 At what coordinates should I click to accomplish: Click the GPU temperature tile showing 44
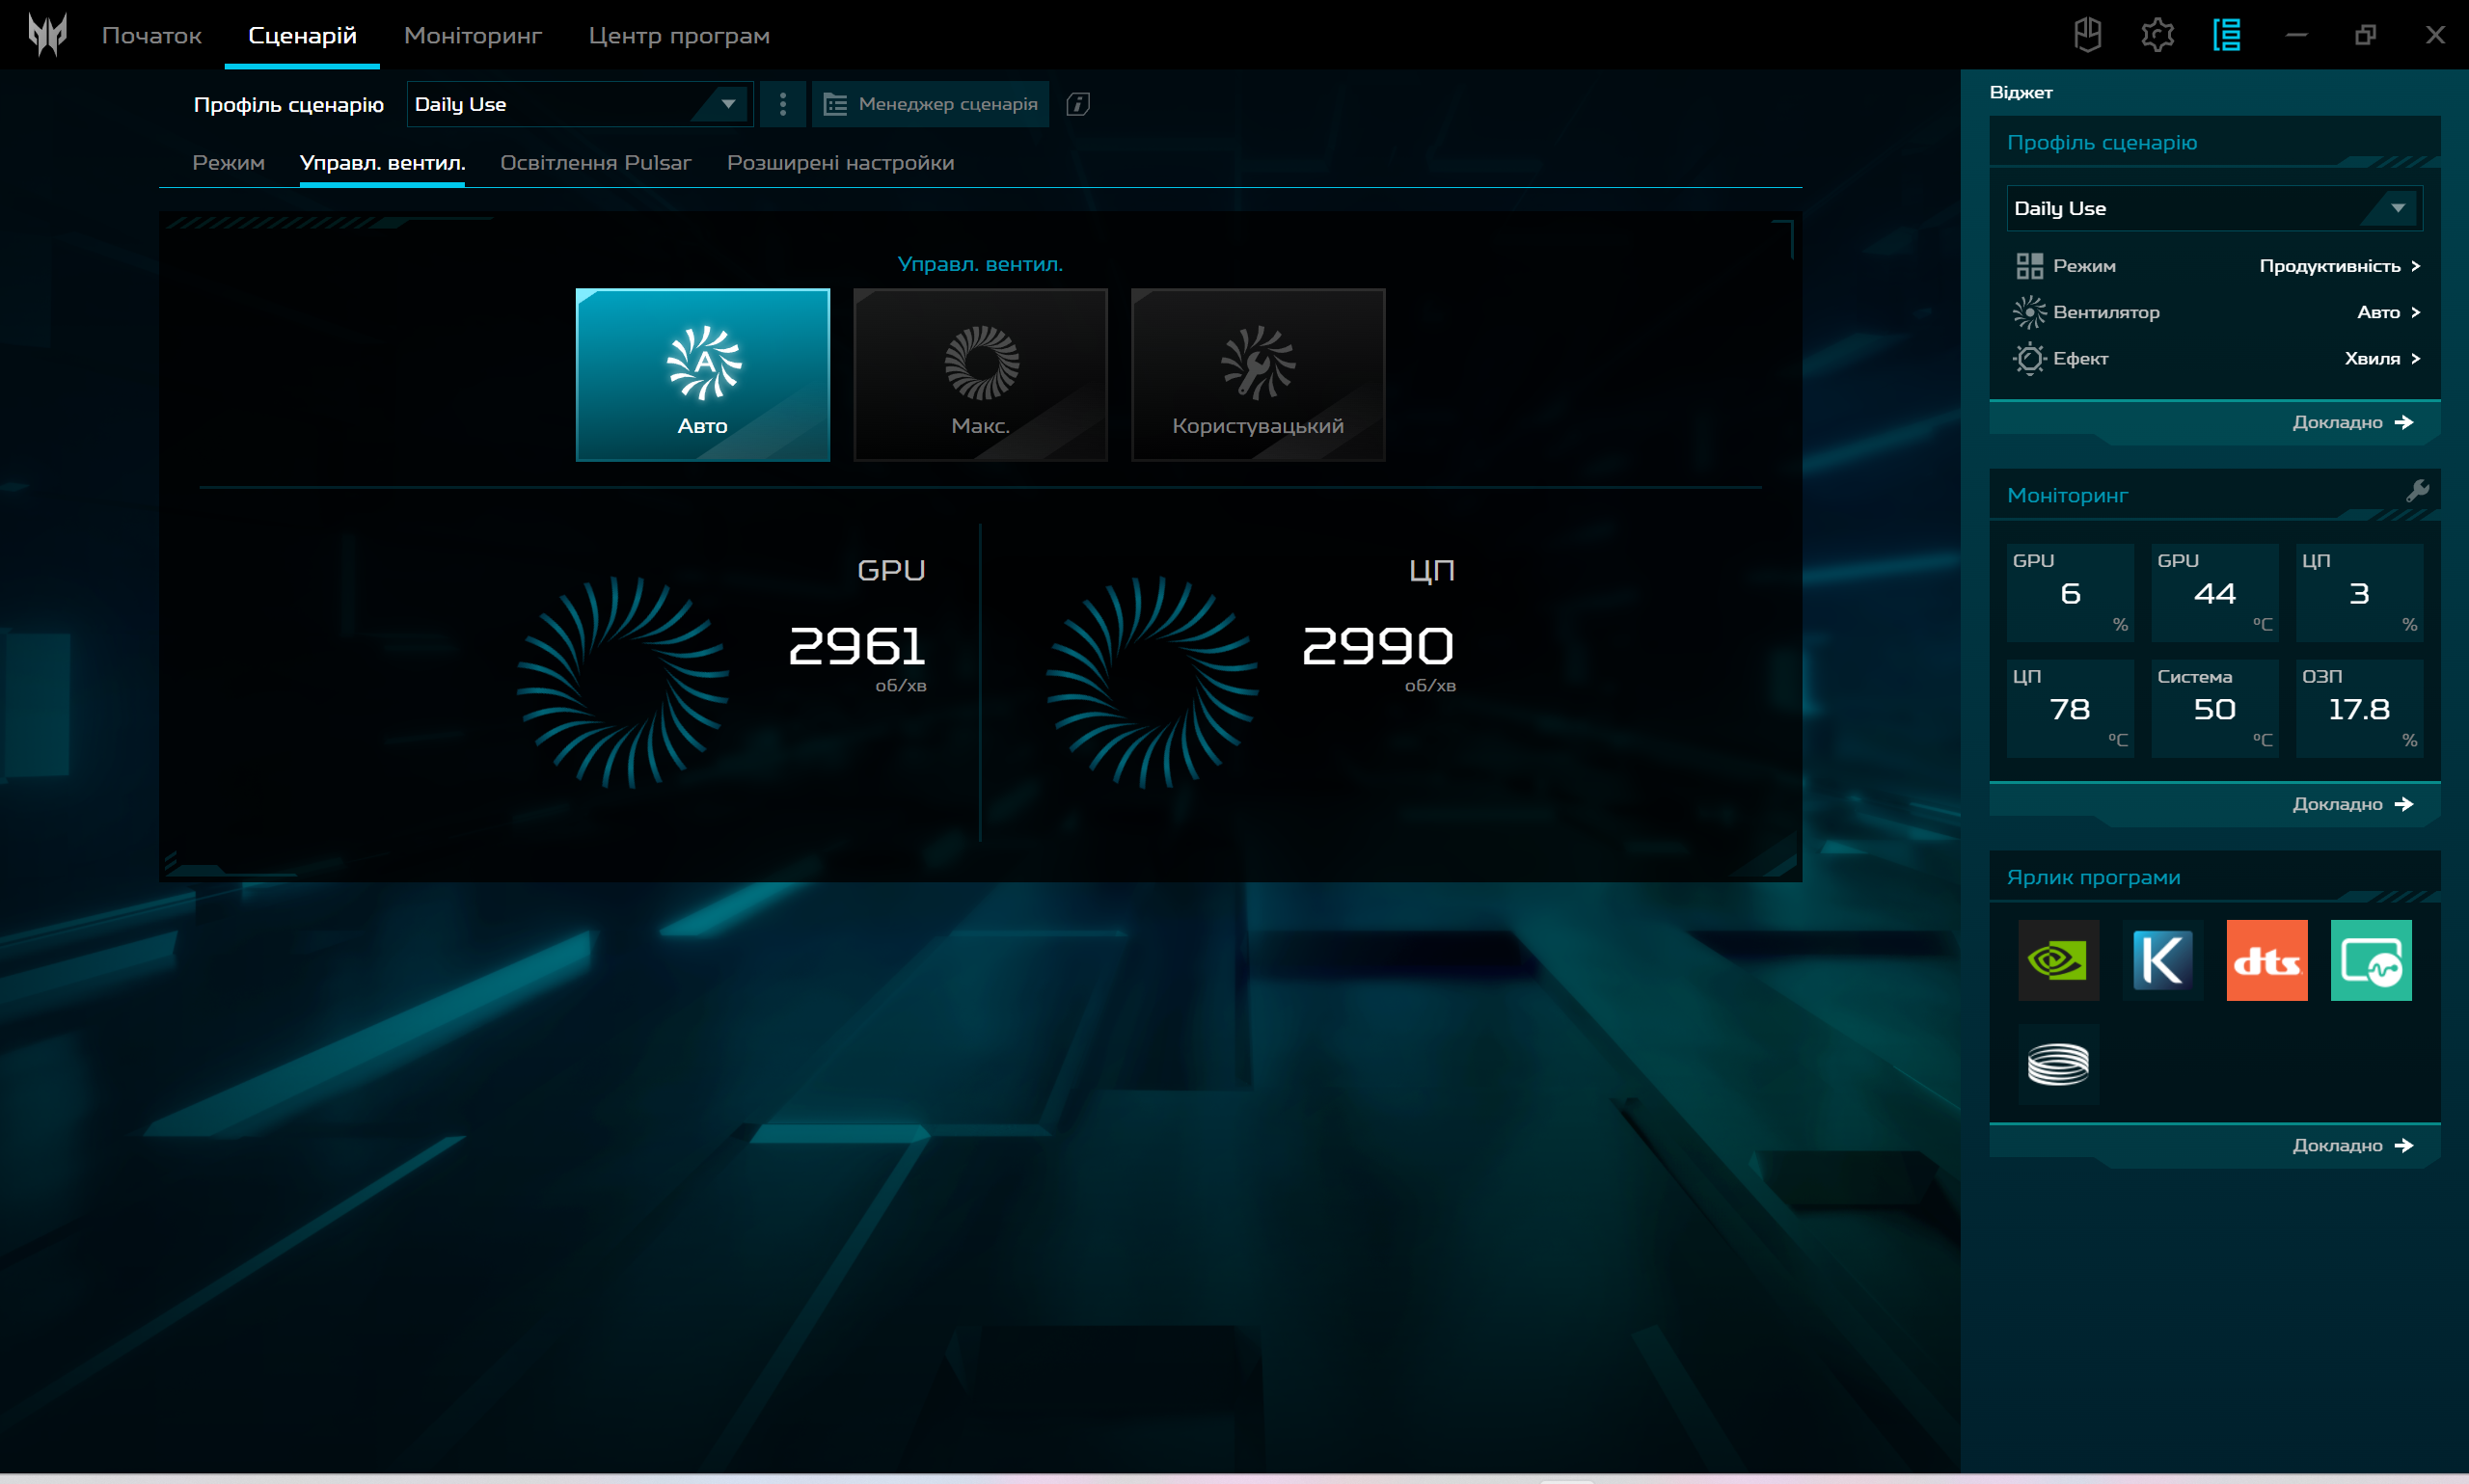[2213, 593]
